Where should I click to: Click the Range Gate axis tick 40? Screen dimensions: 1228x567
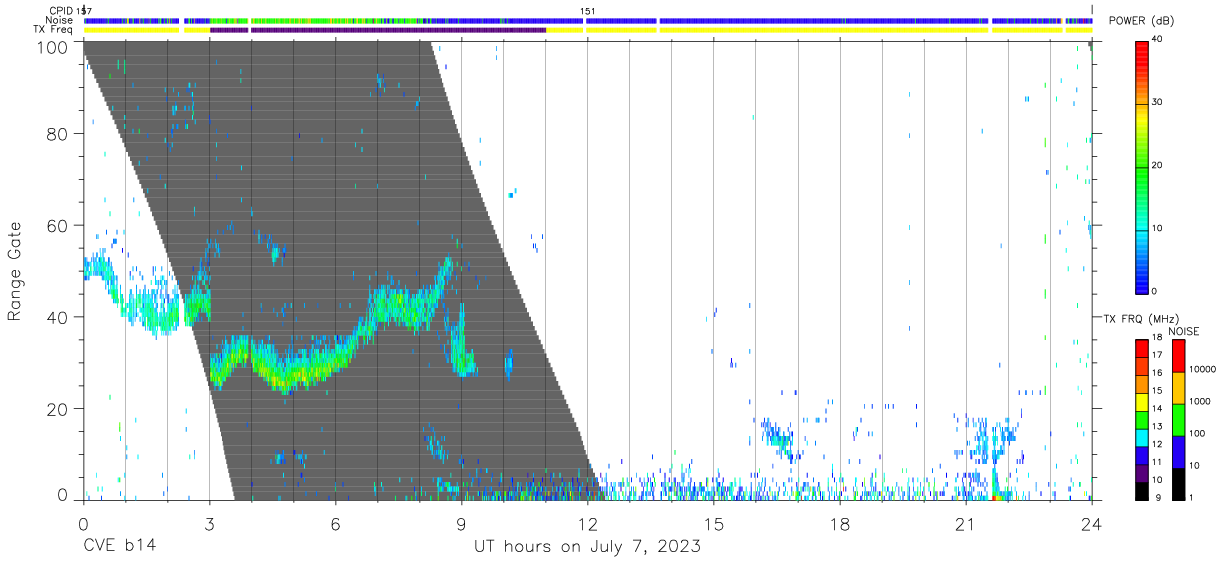[x=60, y=317]
